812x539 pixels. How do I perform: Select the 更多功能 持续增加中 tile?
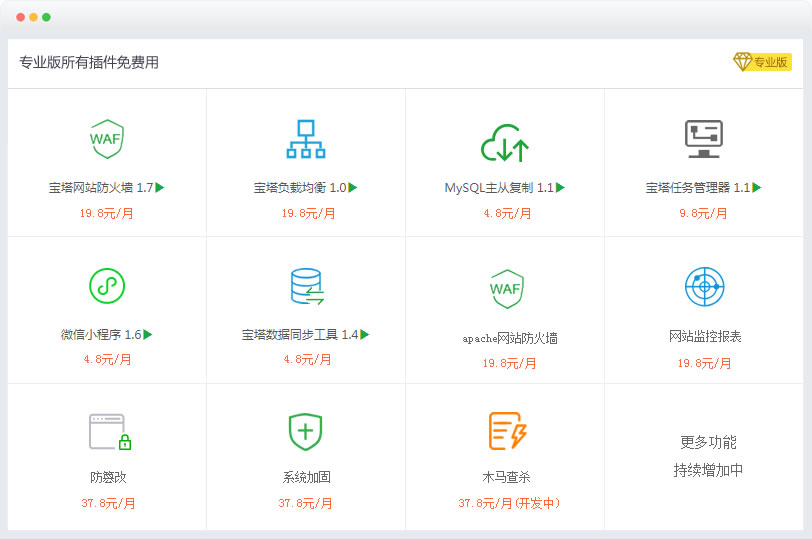(x=708, y=456)
